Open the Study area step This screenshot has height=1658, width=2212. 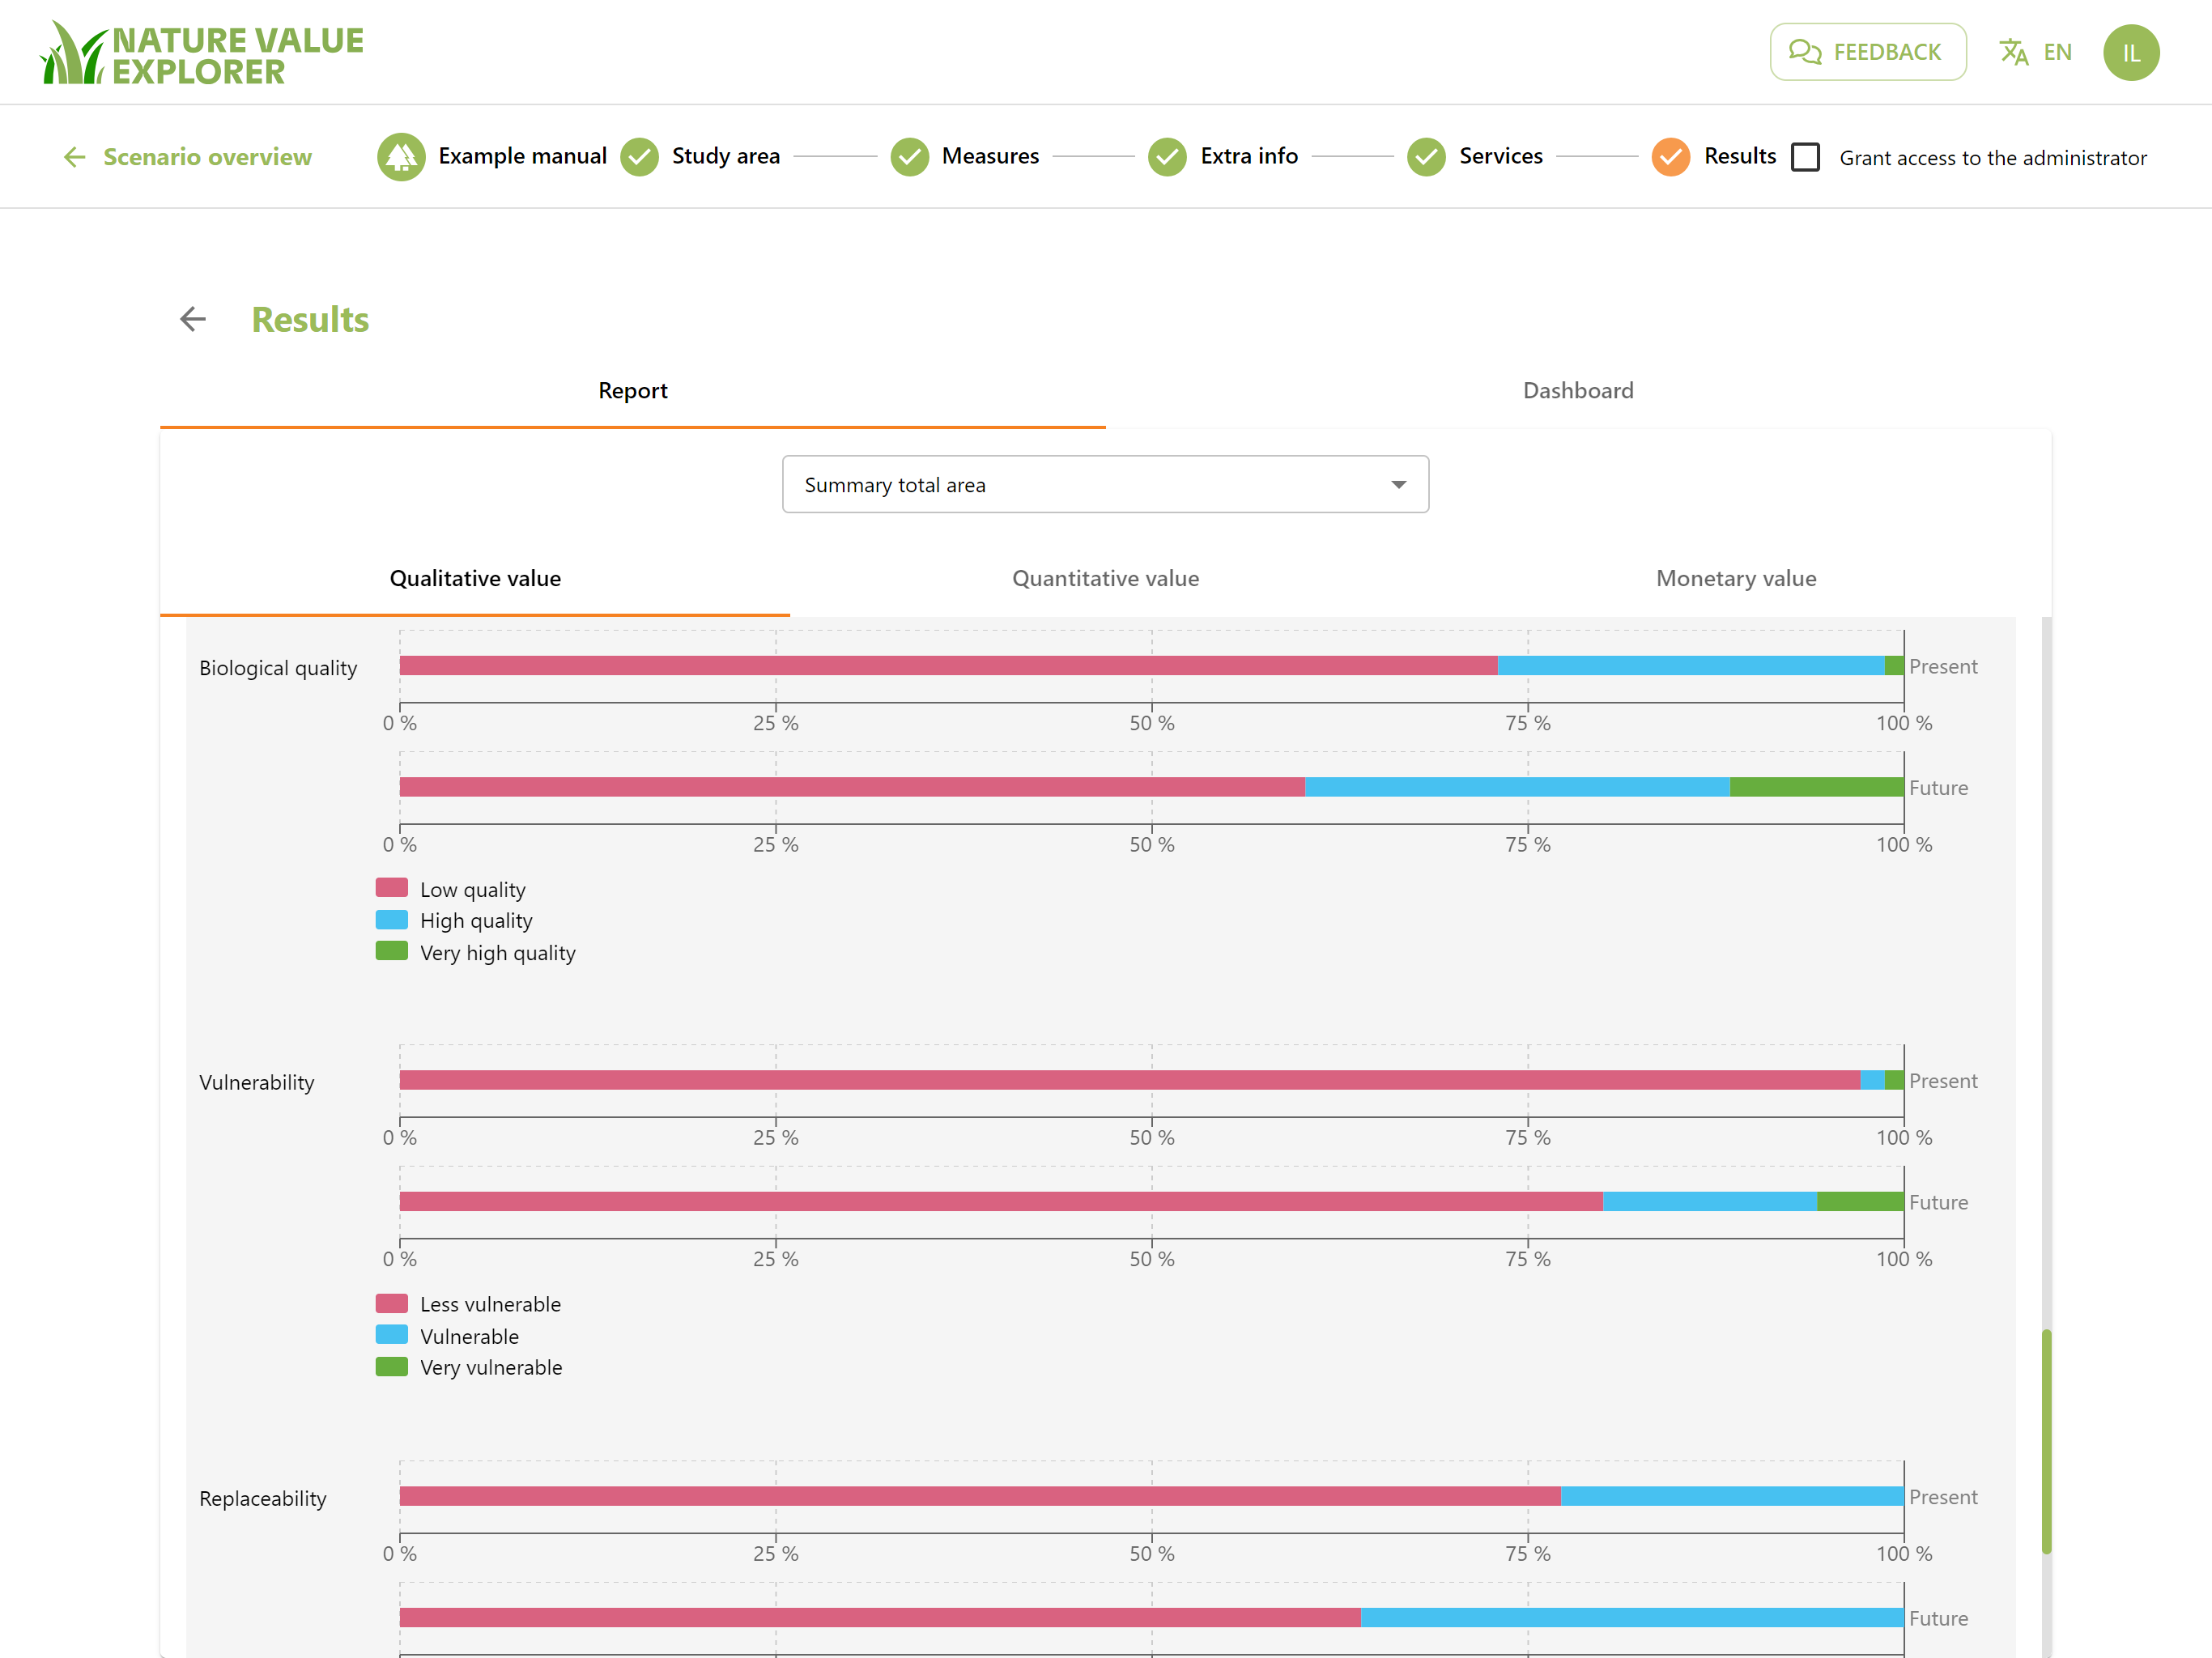[x=726, y=156]
